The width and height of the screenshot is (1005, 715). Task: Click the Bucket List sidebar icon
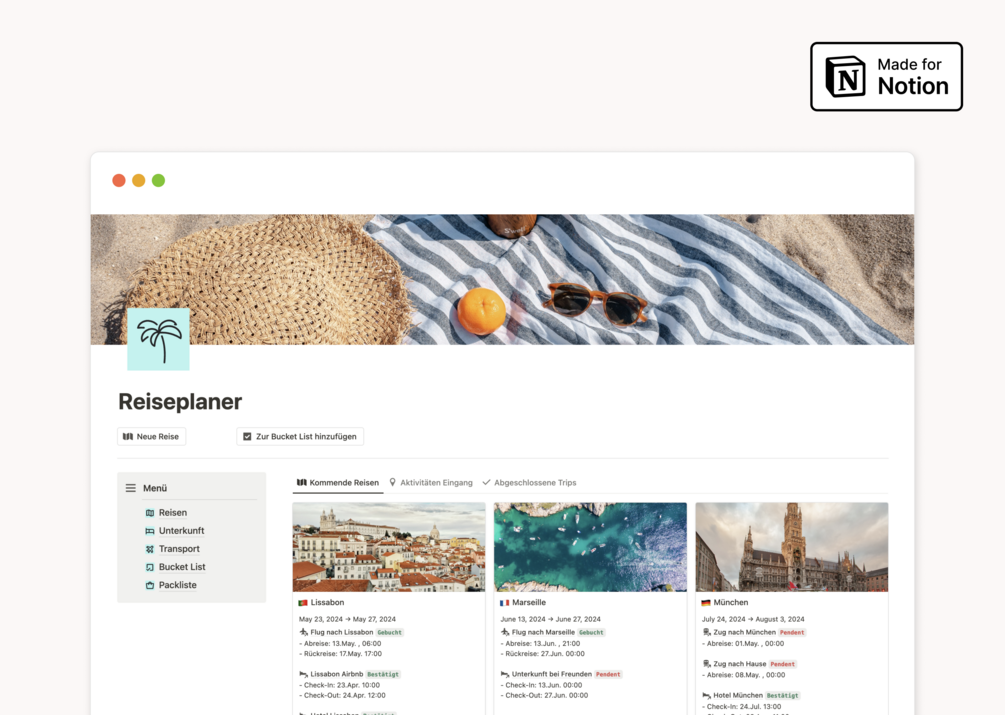[150, 567]
